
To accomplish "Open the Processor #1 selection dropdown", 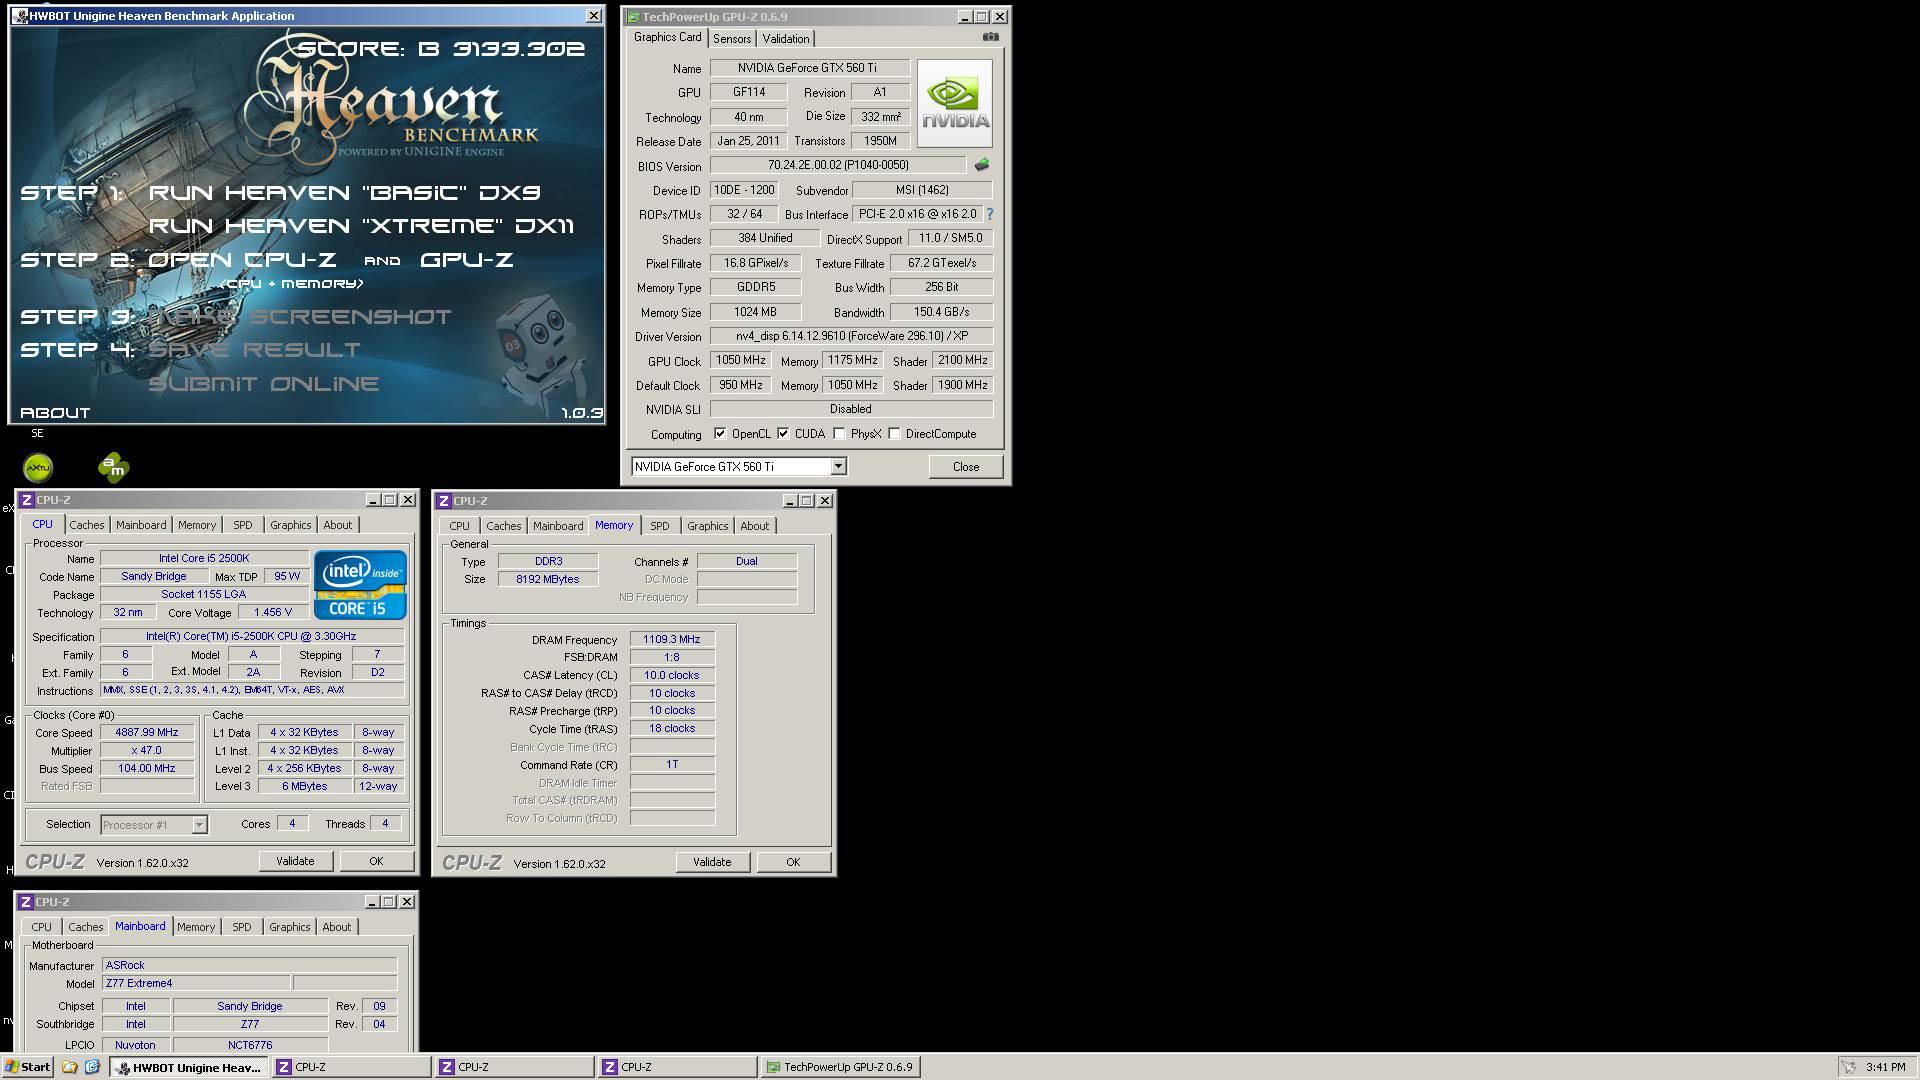I will coord(199,825).
